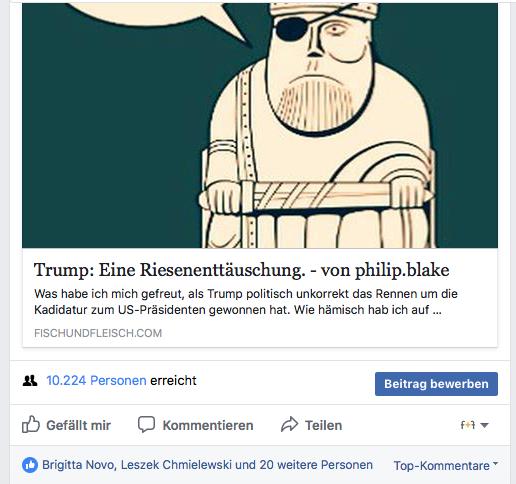Click the FISCHUNDFLEISCH.COM source link
The width and height of the screenshot is (516, 484).
tap(98, 333)
